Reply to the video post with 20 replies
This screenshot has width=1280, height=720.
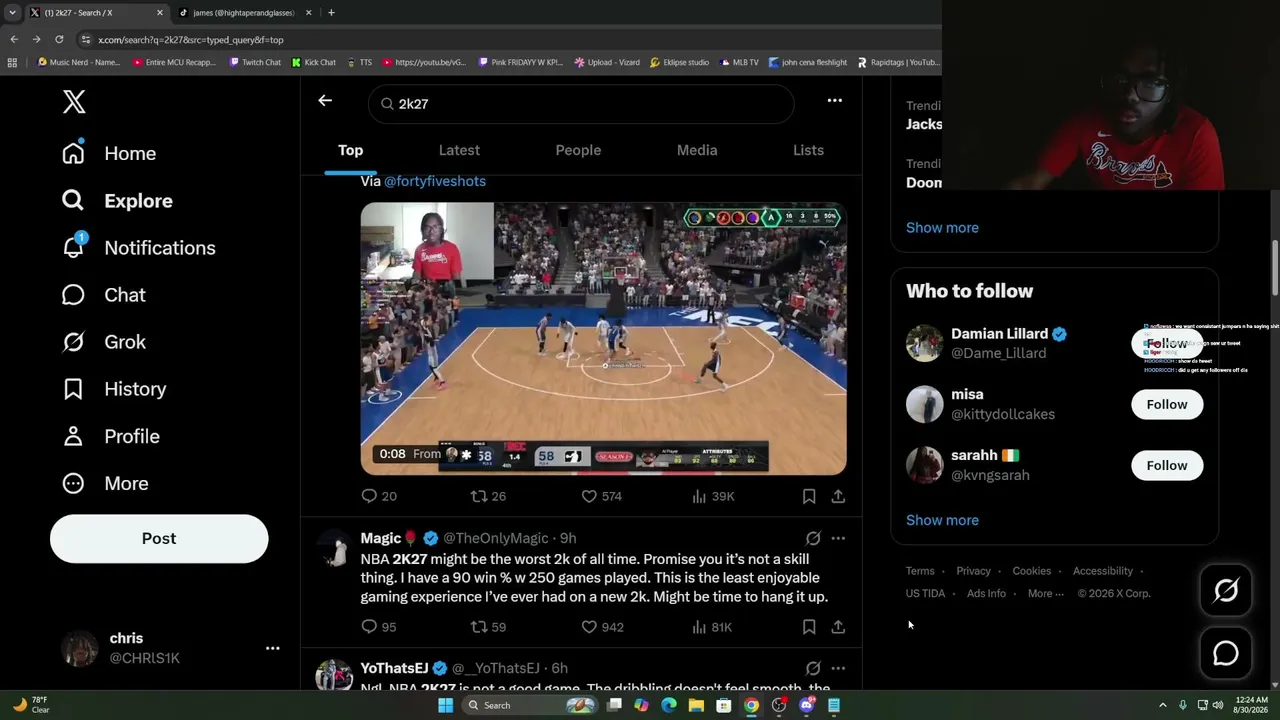tap(379, 496)
